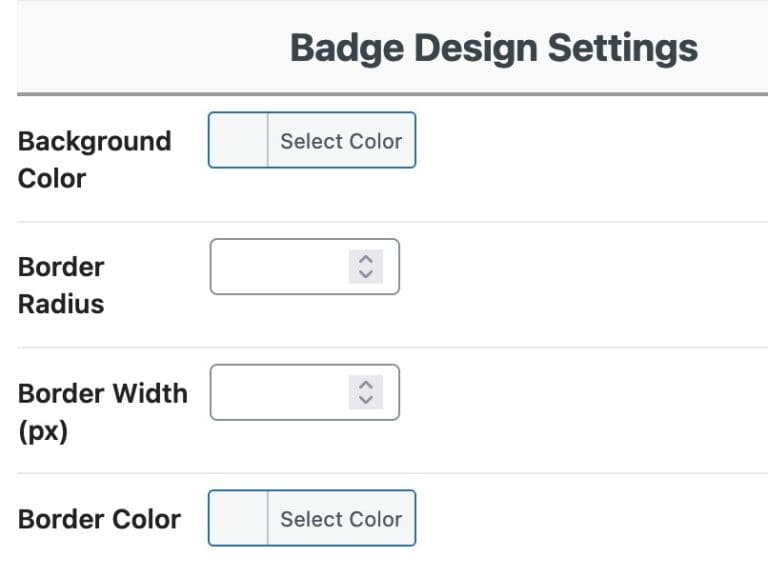Click the Border Width spinner arrows control
The image size is (768, 577).
(366, 392)
